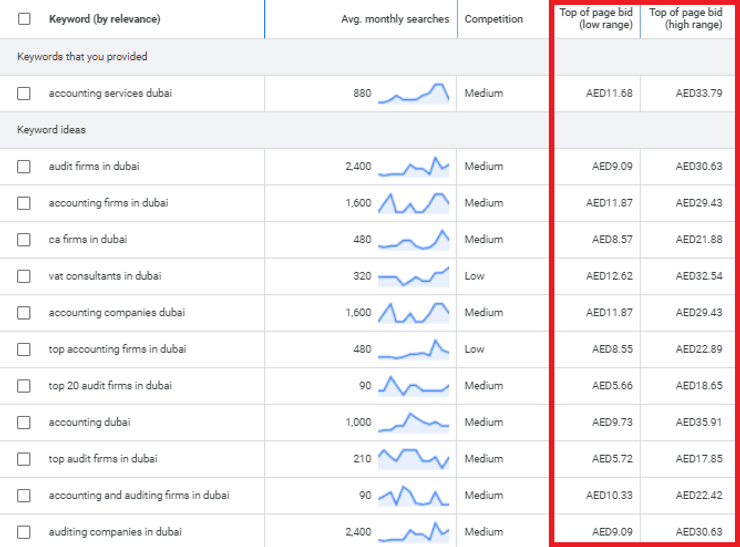
Task: Click Medium competition for accounting services dubai
Action: [484, 93]
